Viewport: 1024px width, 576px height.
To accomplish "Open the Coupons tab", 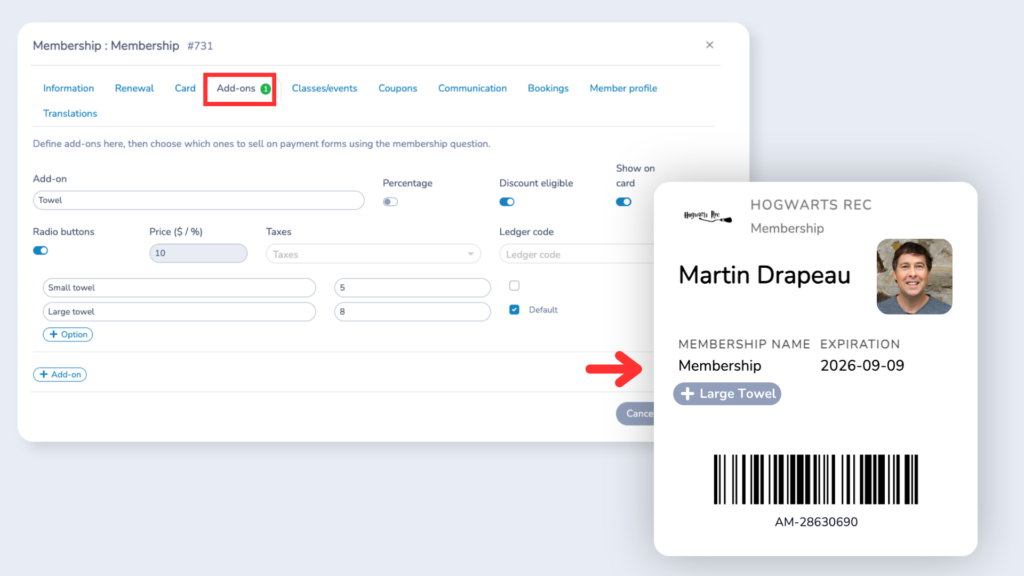I will coord(398,88).
